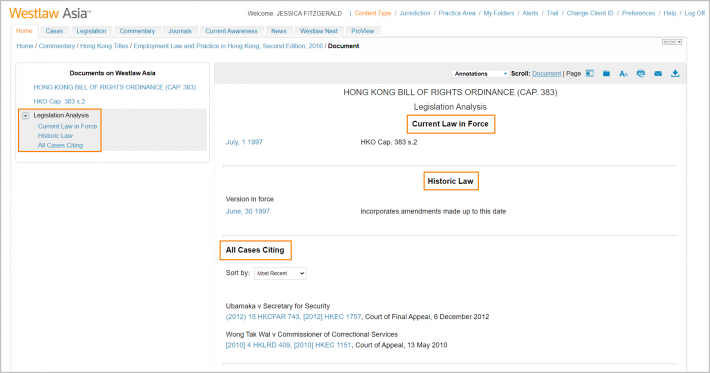Switch to the Cases tab
This screenshot has height=373, width=710.
tap(54, 31)
